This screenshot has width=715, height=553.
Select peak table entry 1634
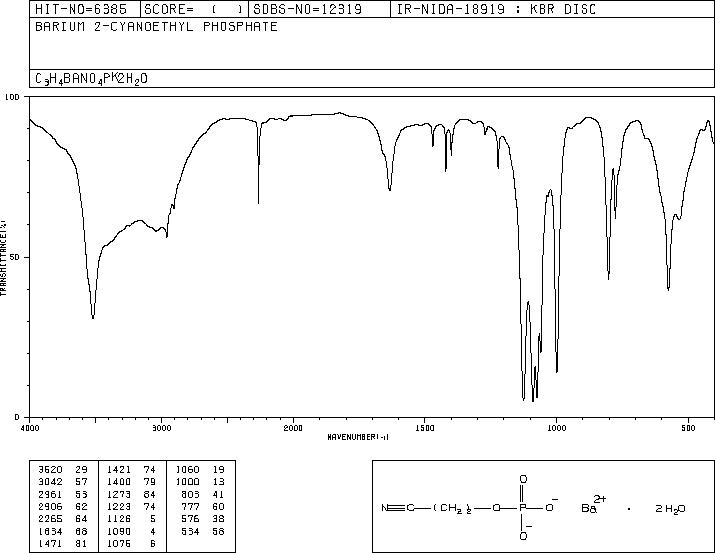[63, 532]
